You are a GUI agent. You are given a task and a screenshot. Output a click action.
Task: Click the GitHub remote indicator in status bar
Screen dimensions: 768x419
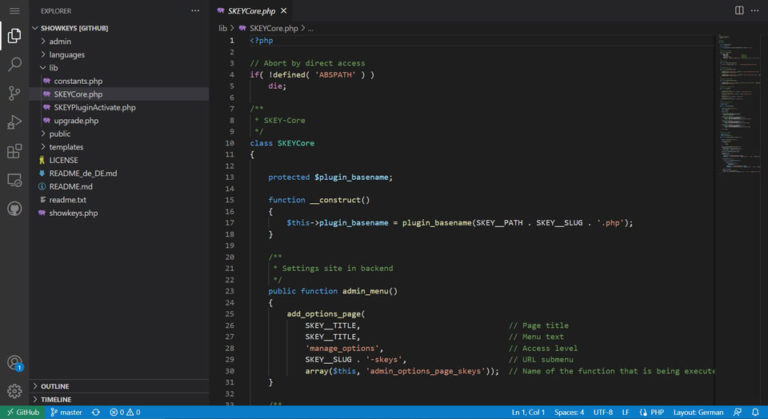23,412
